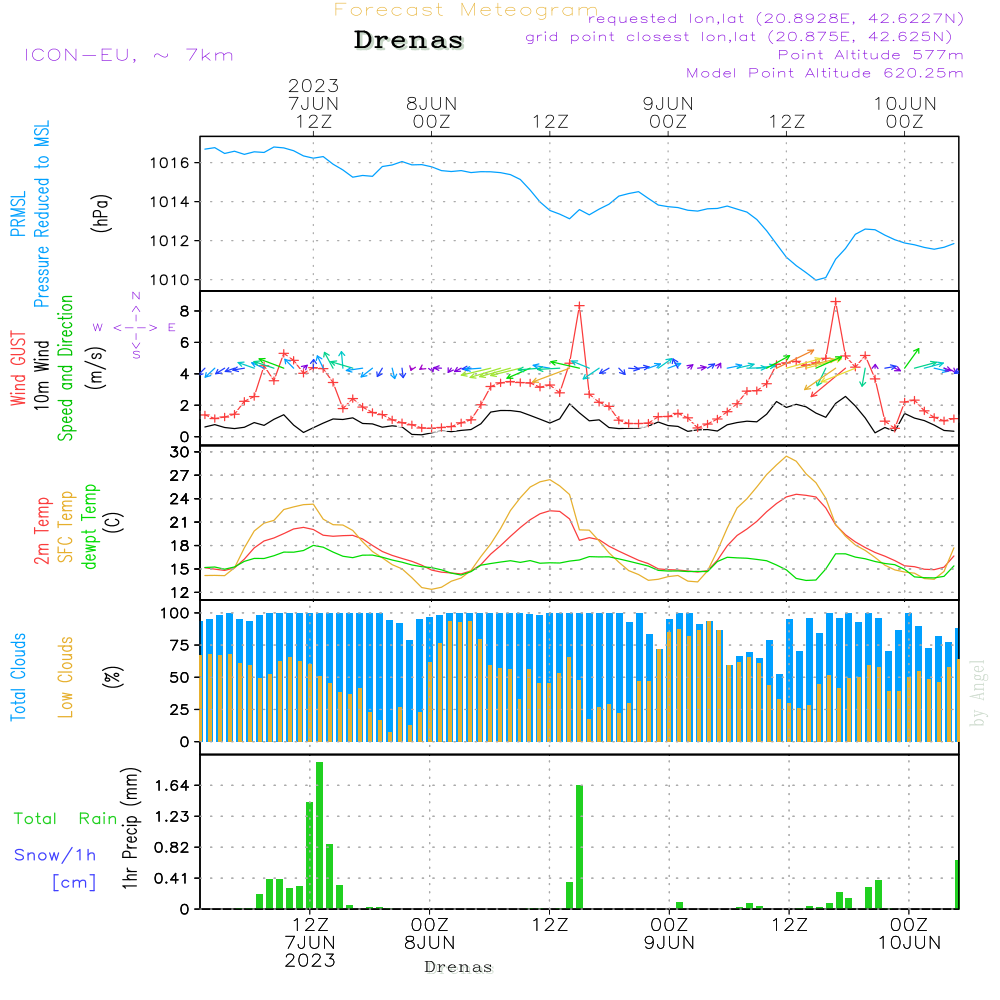Viewport: 1000px width, 1000px height.
Task: Click the grid point closest lon,lat text
Action: pyautogui.click(x=739, y=37)
